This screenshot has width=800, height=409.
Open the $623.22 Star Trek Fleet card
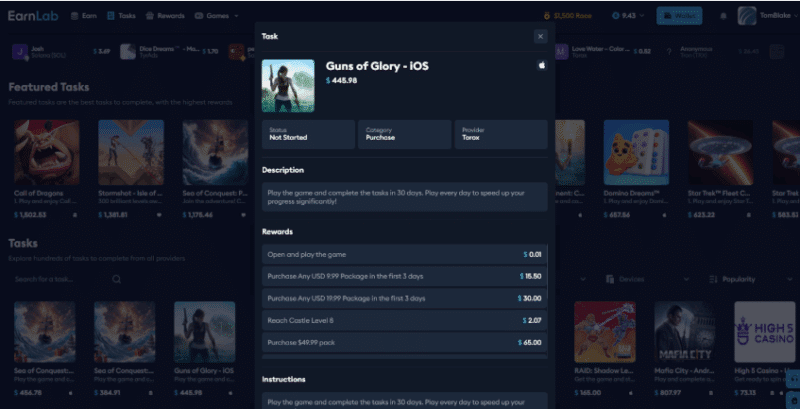[x=720, y=169]
